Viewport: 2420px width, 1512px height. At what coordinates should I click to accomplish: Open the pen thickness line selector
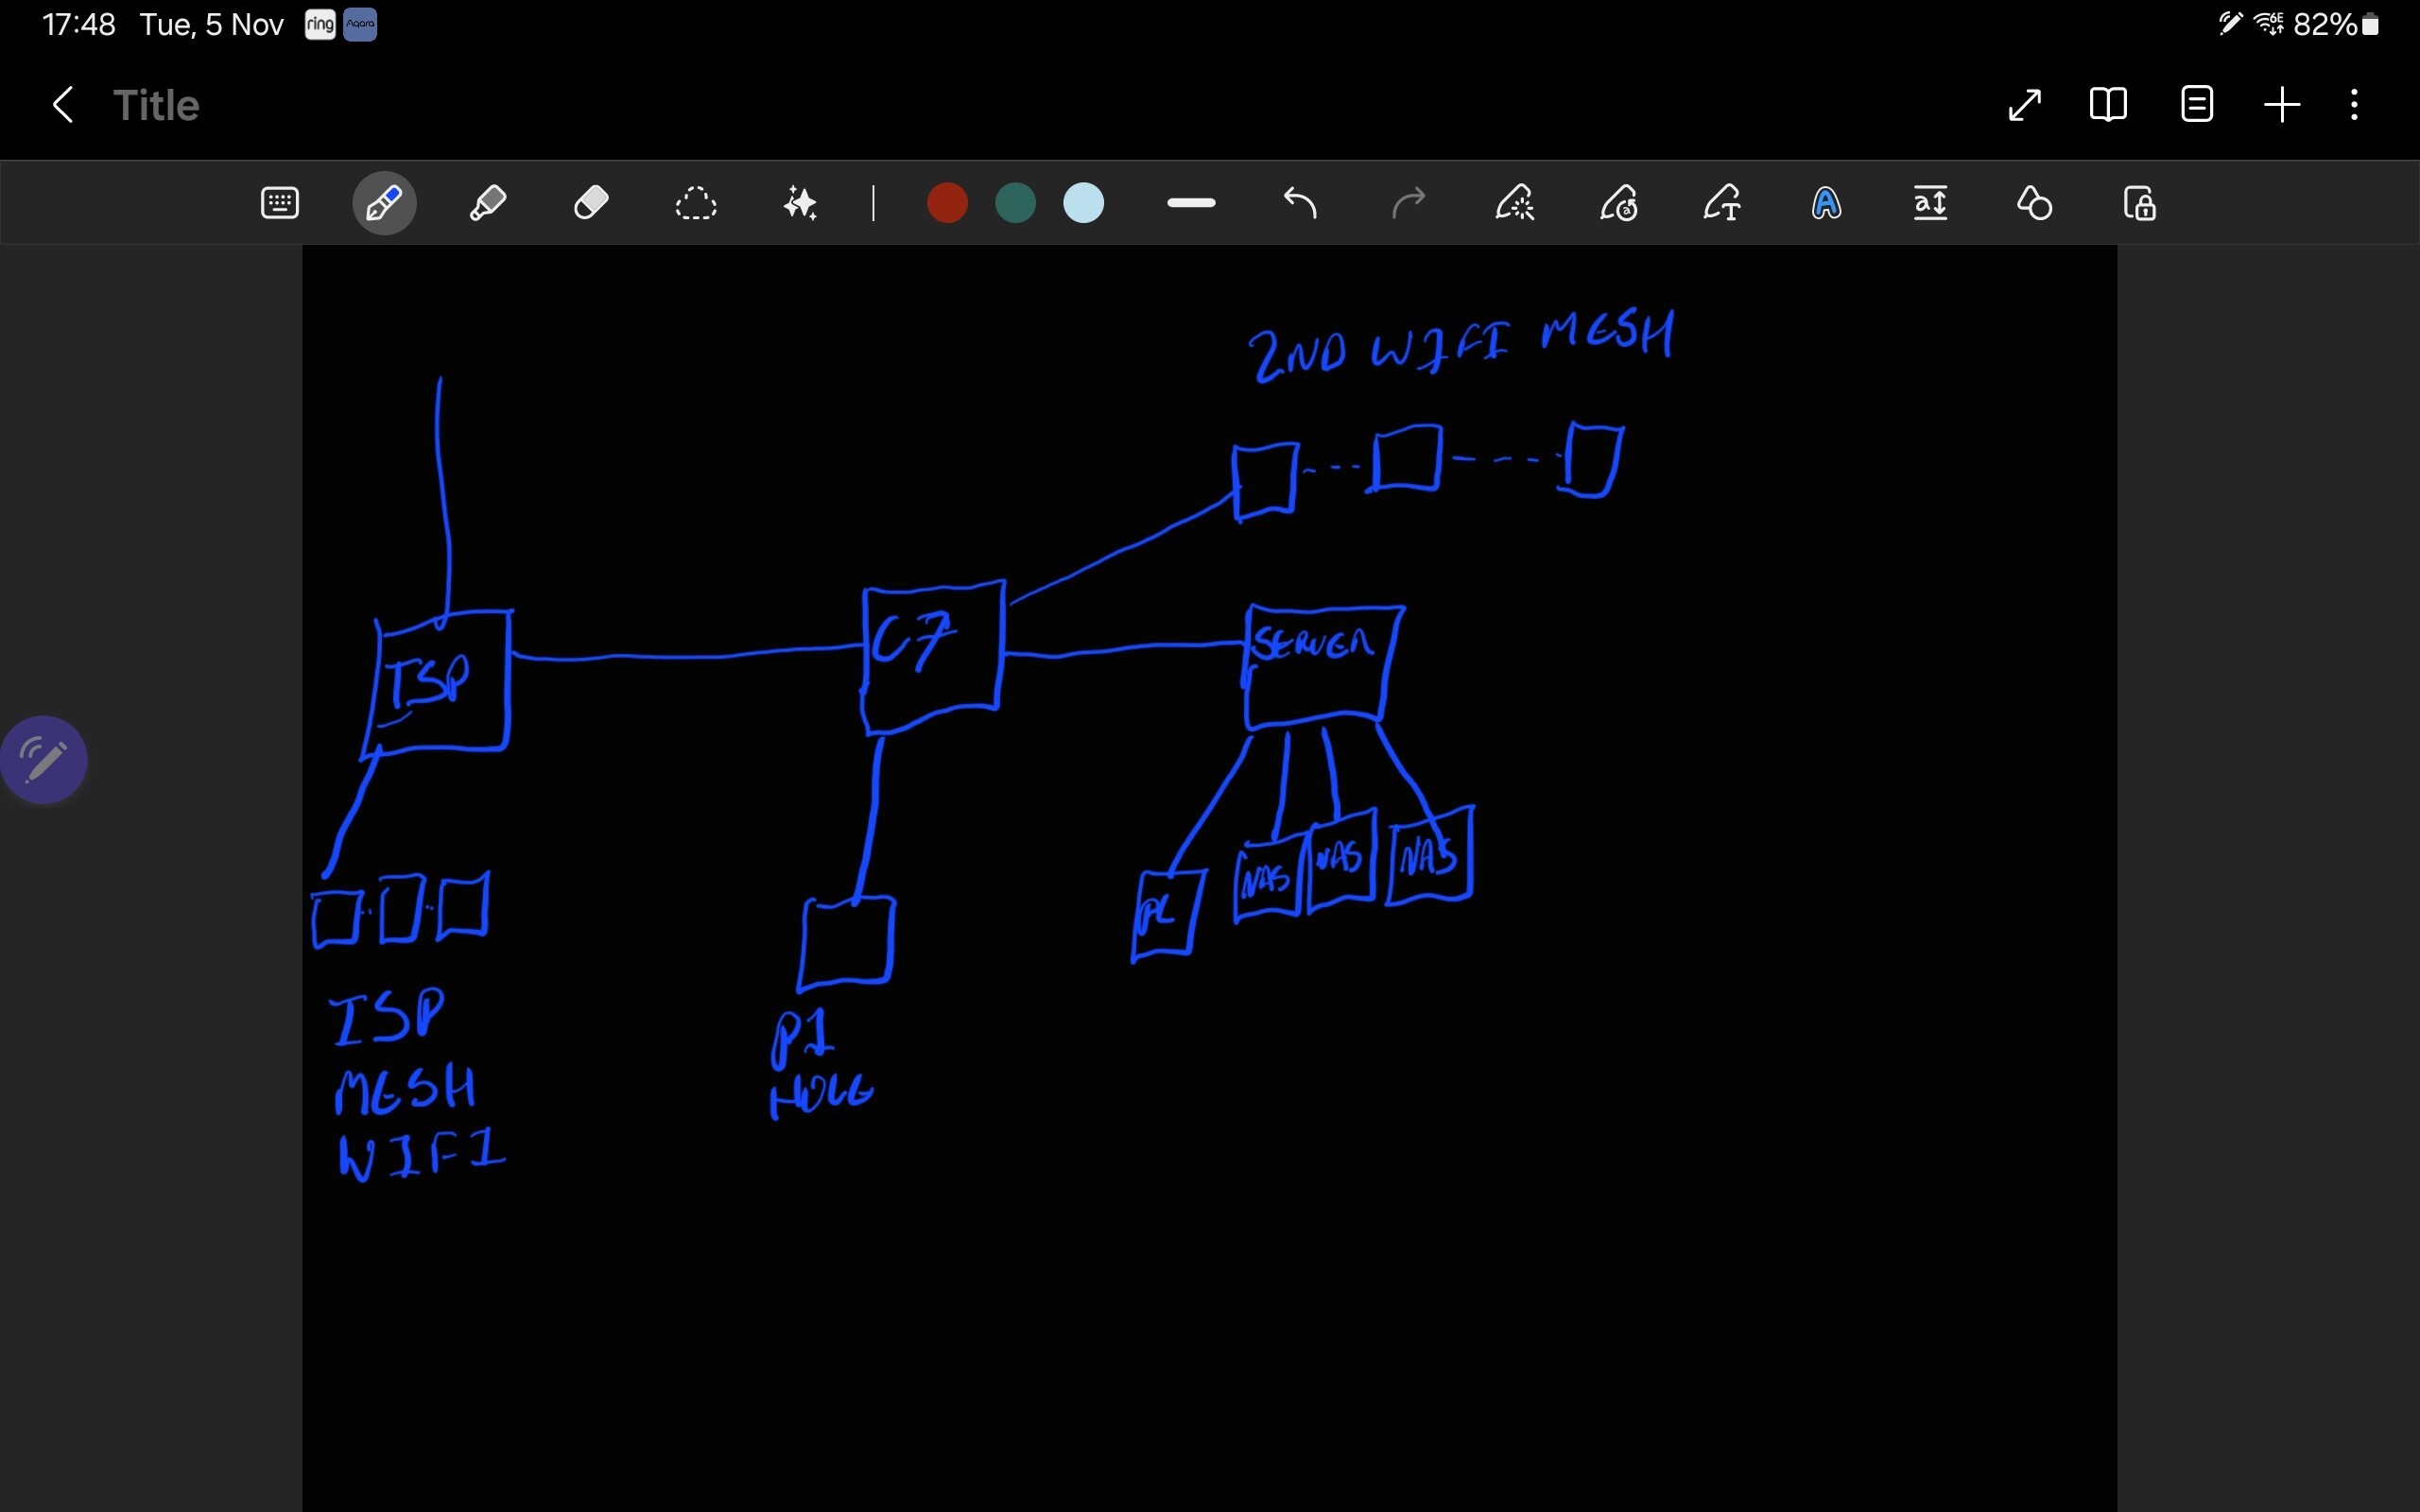[1191, 204]
